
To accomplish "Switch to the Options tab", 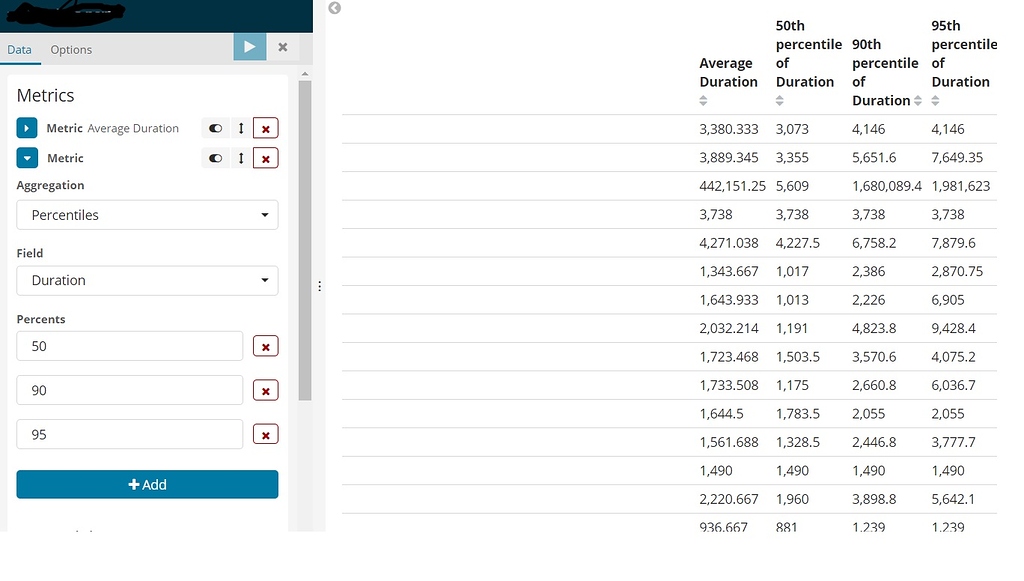I will 69,49.
